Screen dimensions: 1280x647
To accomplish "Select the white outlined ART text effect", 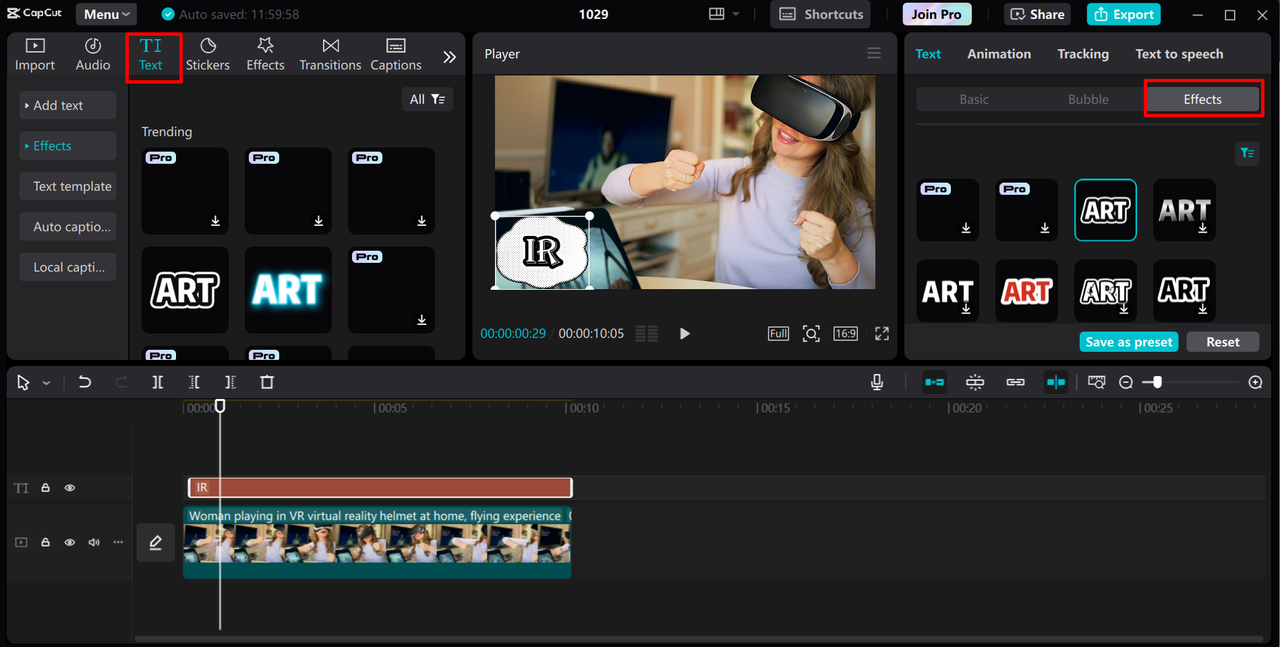I will pos(185,290).
